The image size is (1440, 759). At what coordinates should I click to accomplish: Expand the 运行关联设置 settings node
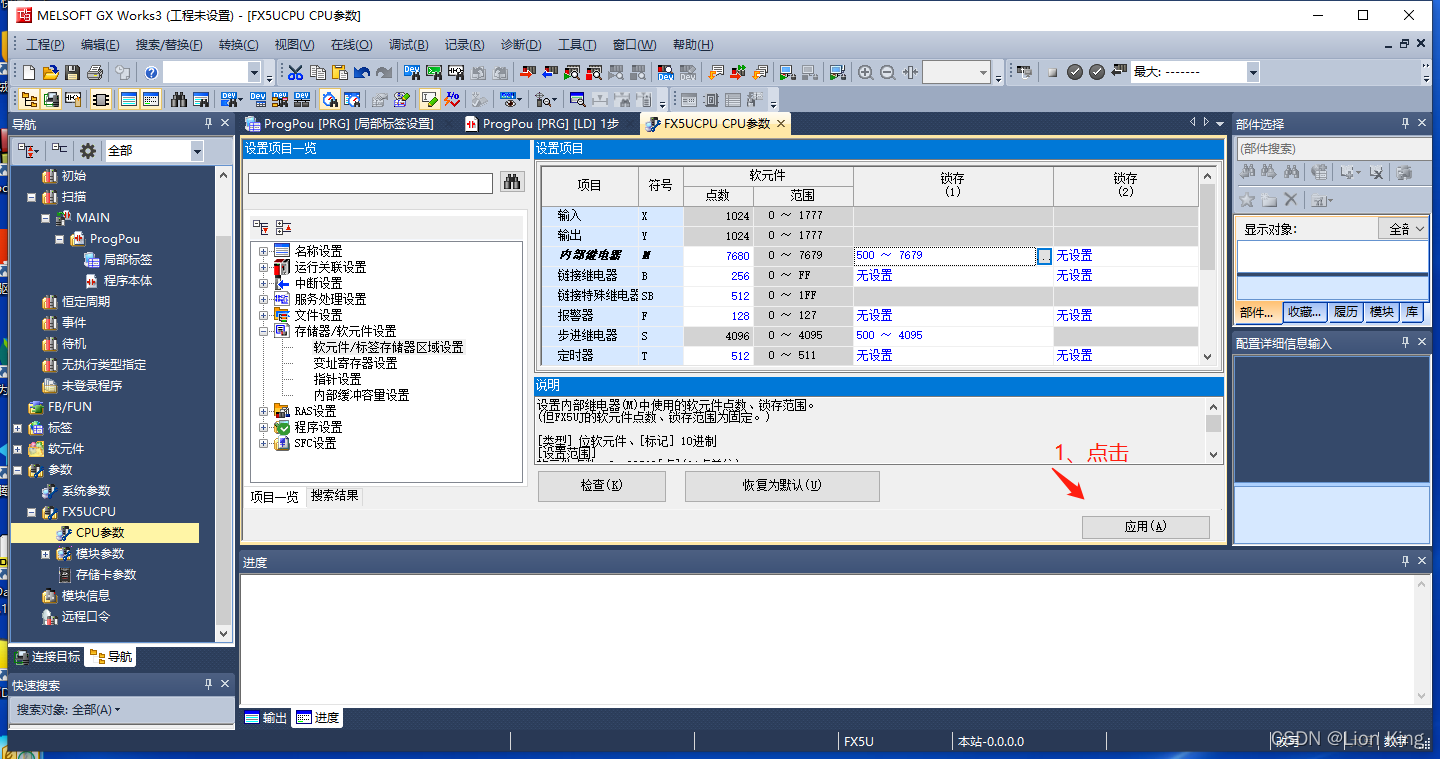(264, 267)
